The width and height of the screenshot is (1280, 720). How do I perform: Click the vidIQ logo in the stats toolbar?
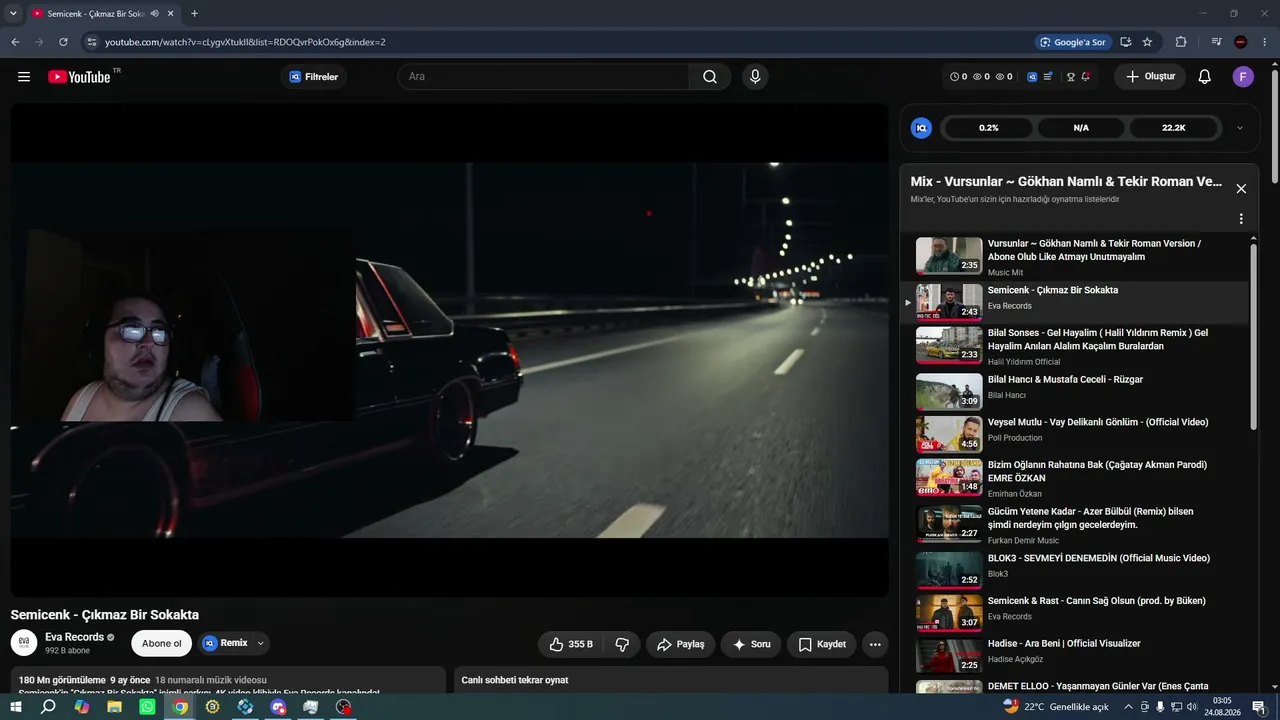pyautogui.click(x=1032, y=77)
